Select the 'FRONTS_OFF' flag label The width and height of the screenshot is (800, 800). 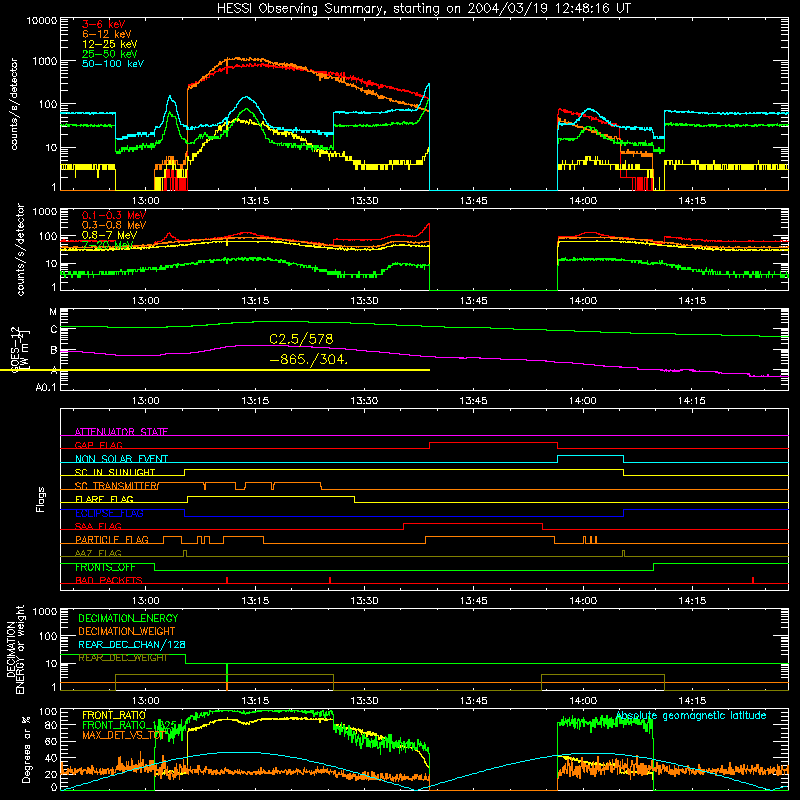(x=105, y=567)
